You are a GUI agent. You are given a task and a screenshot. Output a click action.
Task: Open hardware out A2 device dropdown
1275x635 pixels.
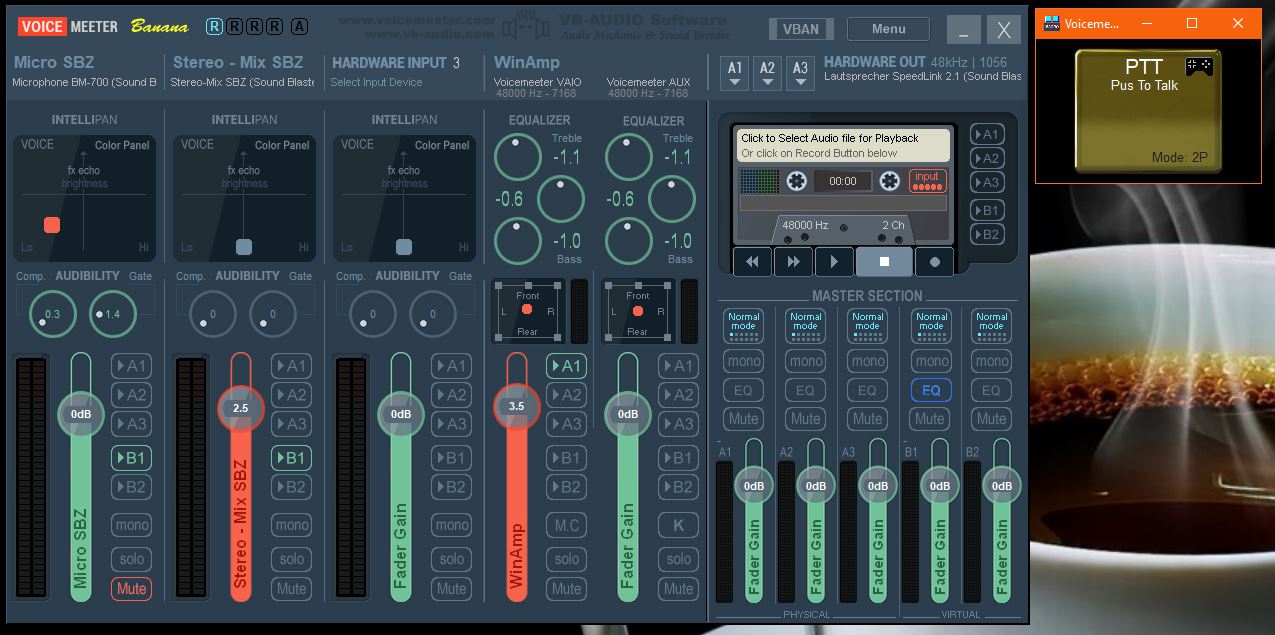767,73
